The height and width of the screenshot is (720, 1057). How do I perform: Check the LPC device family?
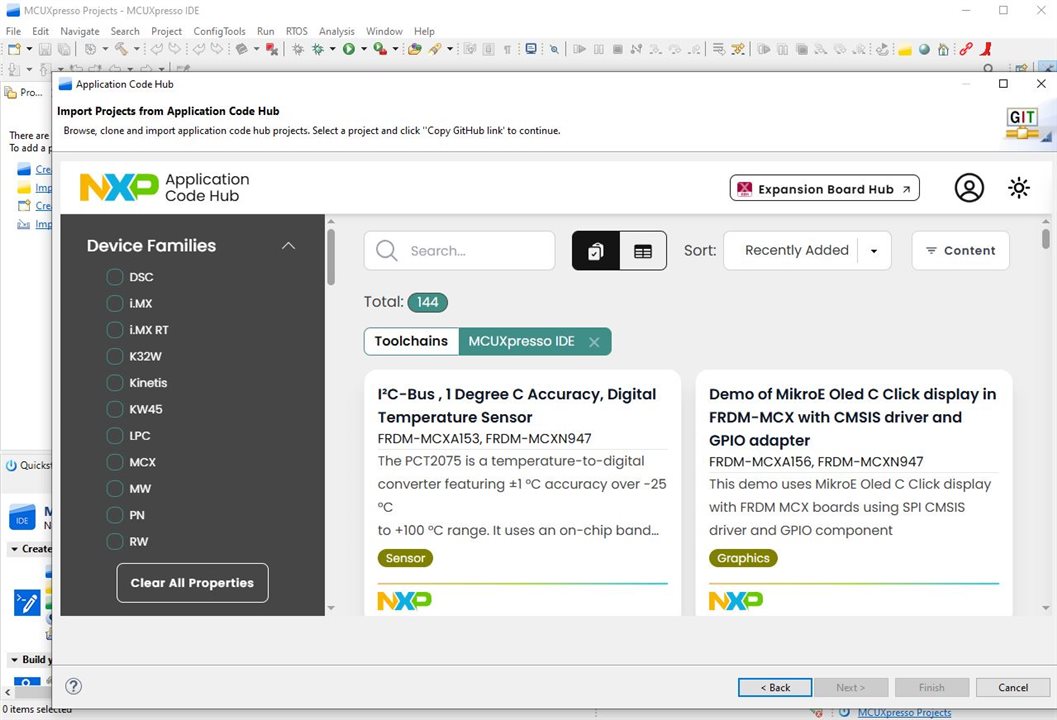[x=115, y=436]
